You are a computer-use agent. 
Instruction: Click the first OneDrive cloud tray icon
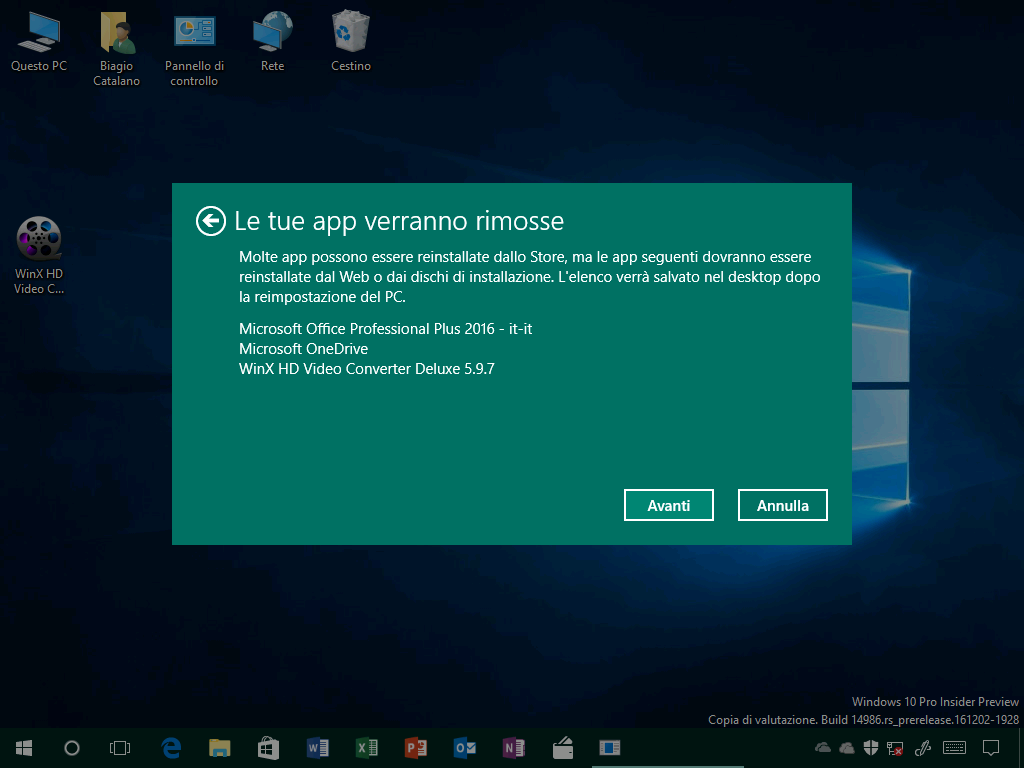tap(823, 748)
